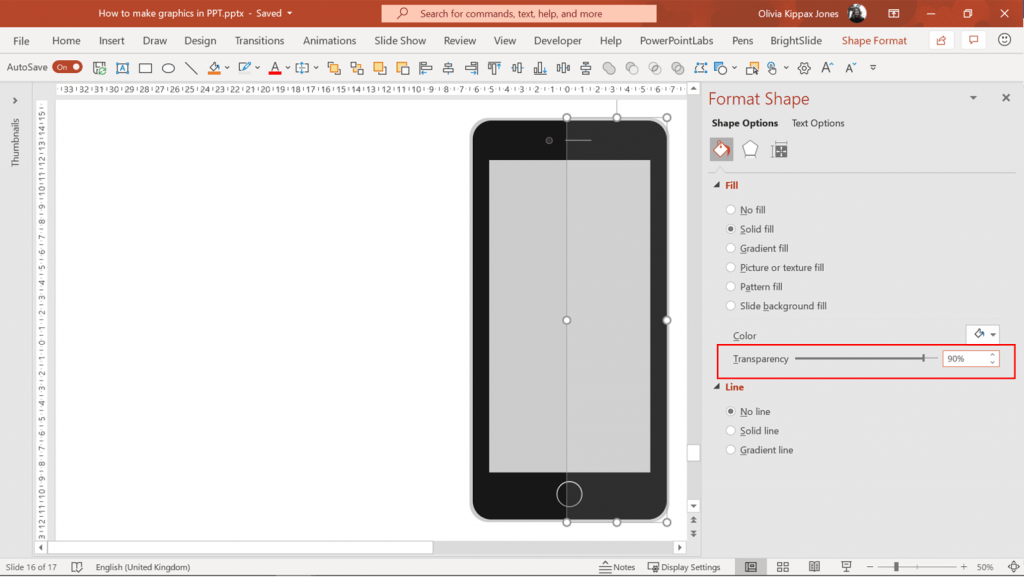The width and height of the screenshot is (1024, 577).
Task: Start Slide Show from the status bar
Action: [846, 567]
